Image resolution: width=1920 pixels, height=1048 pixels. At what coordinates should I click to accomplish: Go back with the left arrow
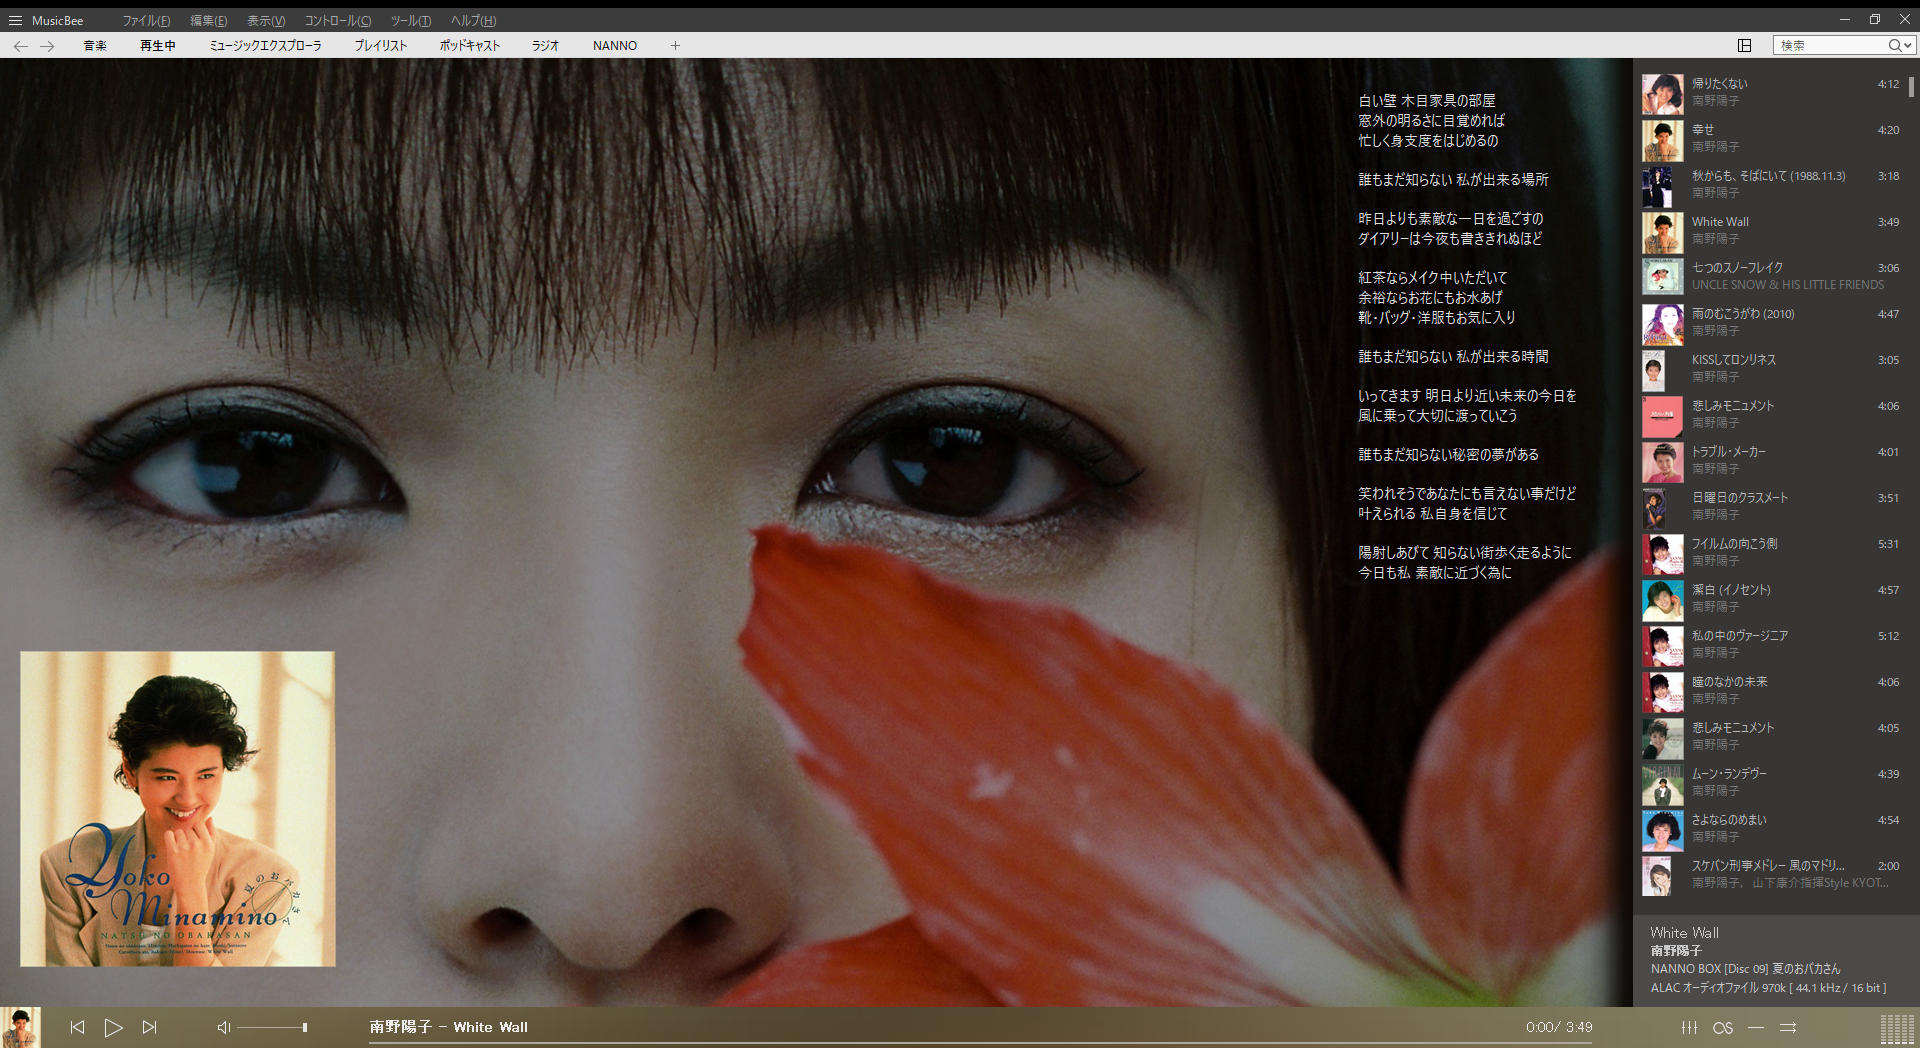21,46
